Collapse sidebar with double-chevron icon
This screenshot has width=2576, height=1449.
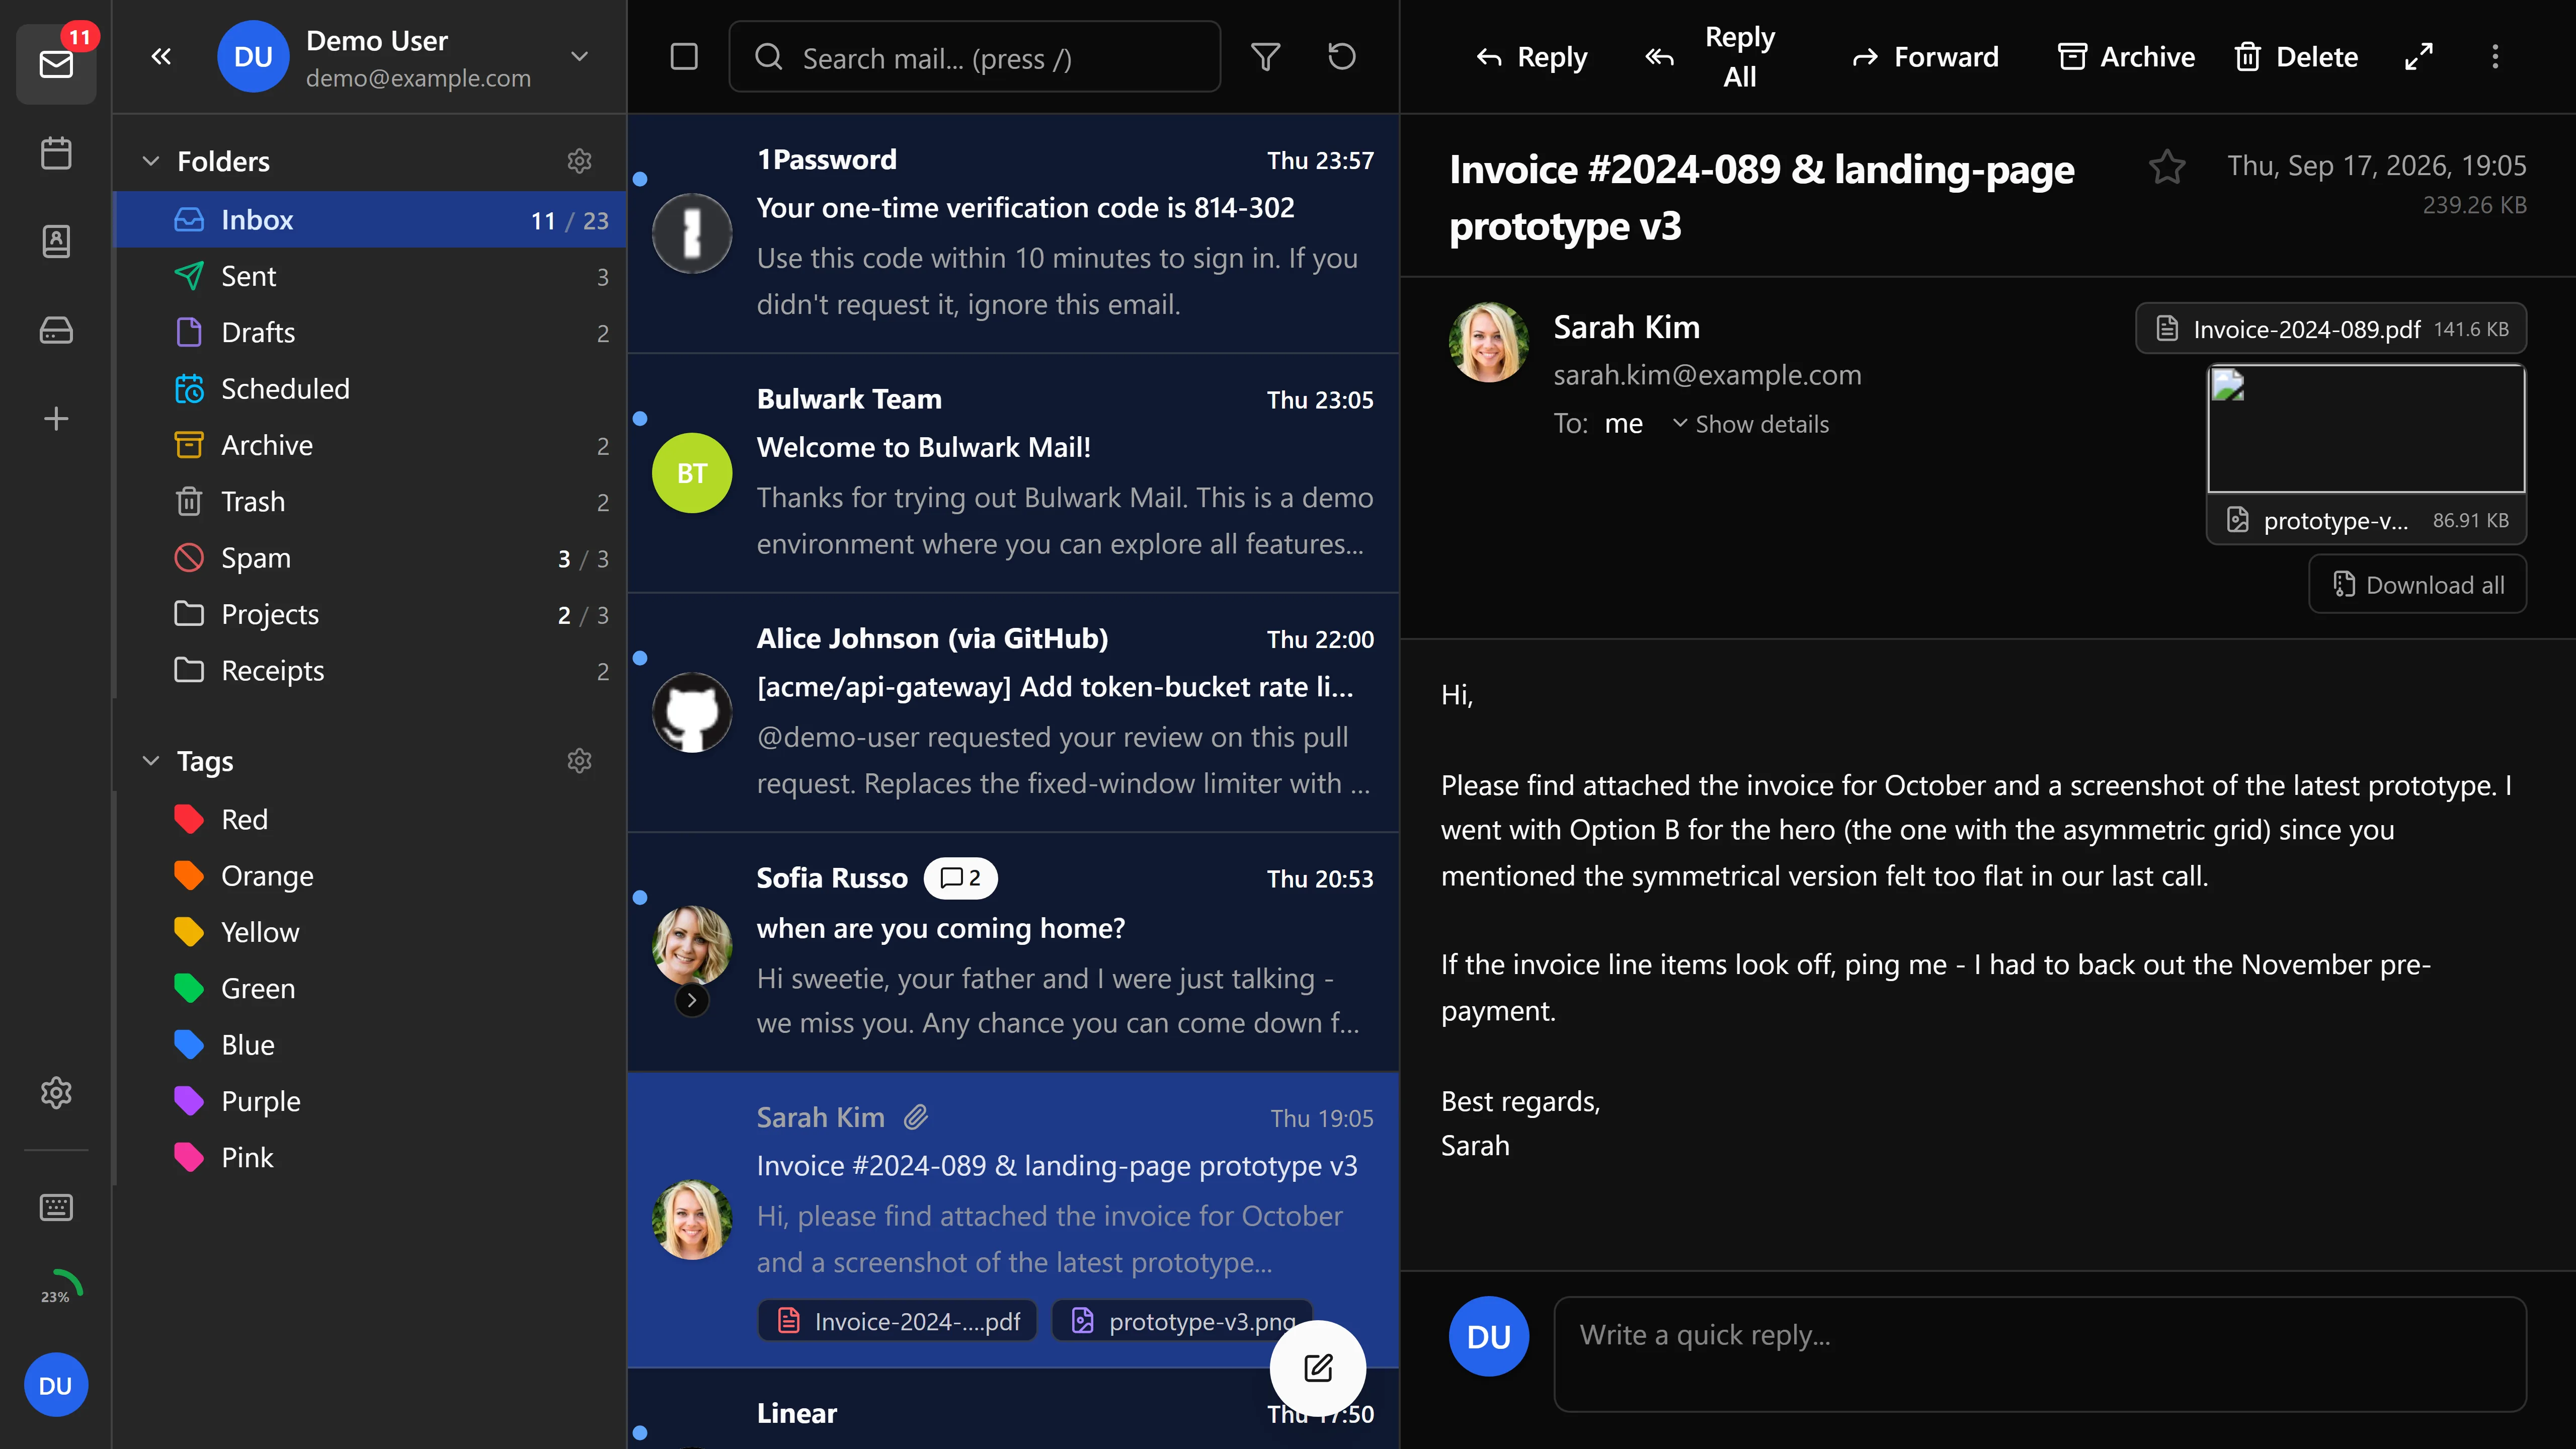tap(161, 56)
